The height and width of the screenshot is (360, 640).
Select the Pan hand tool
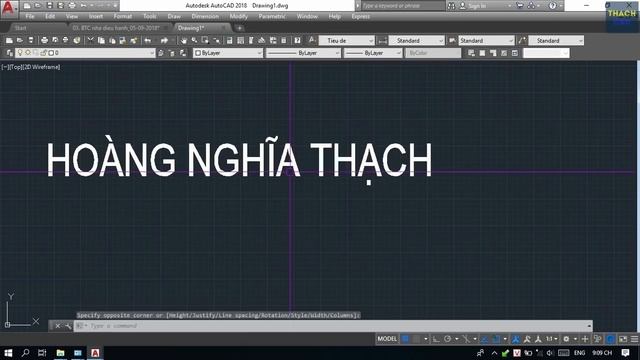click(184, 40)
